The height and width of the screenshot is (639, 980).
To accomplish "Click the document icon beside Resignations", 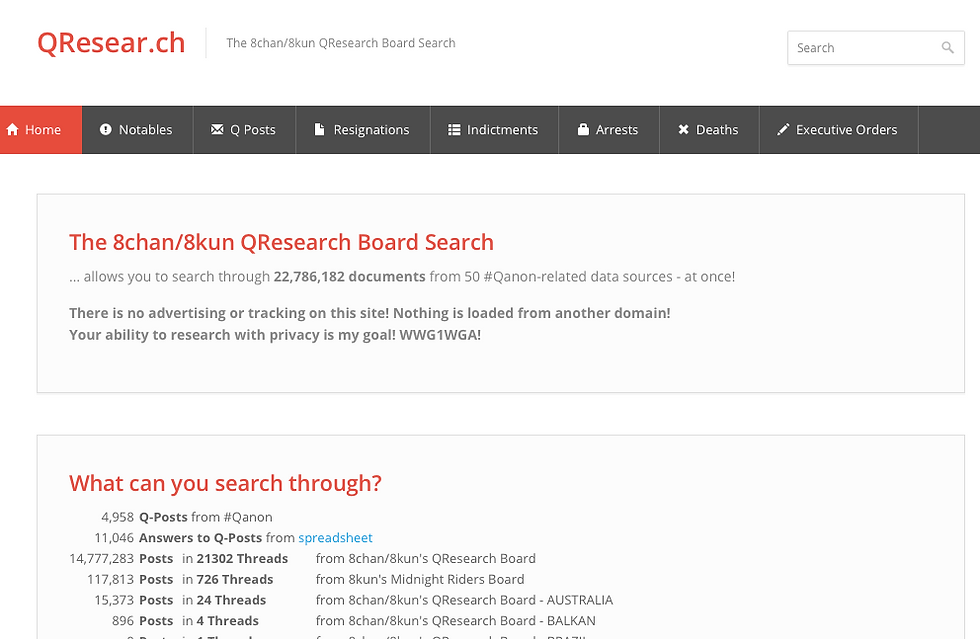I will [x=319, y=129].
